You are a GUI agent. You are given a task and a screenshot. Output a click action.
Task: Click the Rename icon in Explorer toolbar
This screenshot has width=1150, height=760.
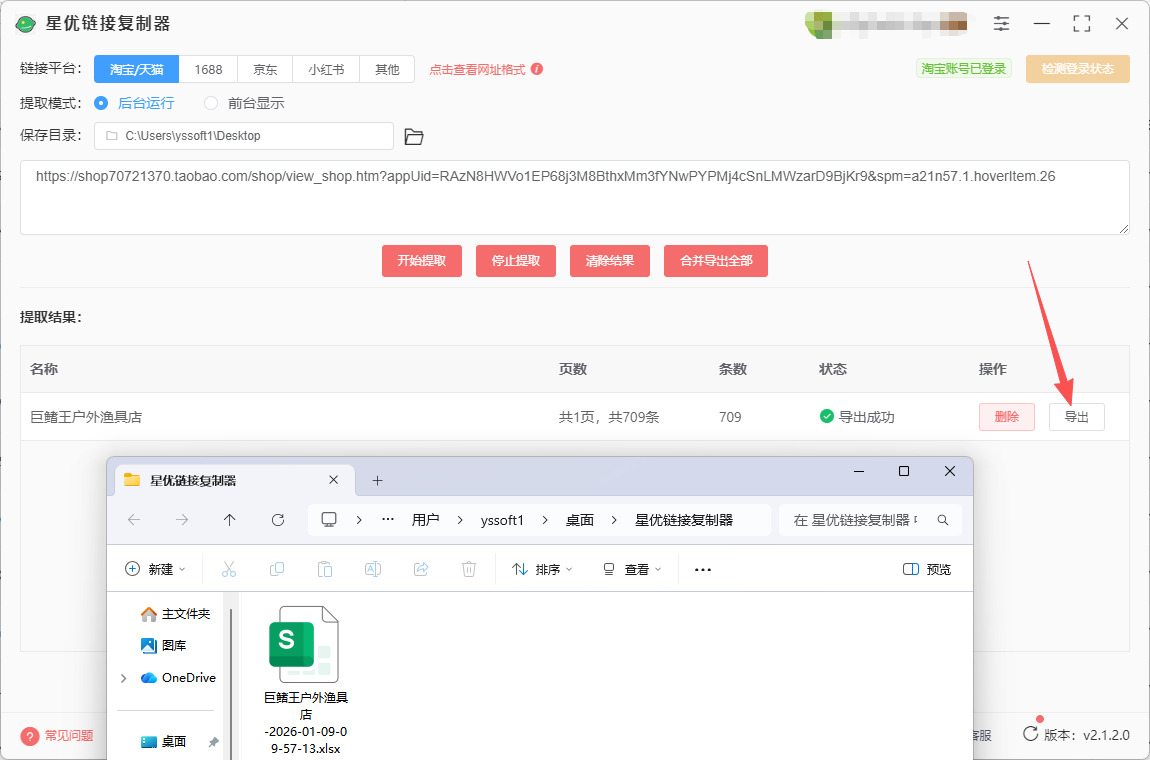[373, 569]
